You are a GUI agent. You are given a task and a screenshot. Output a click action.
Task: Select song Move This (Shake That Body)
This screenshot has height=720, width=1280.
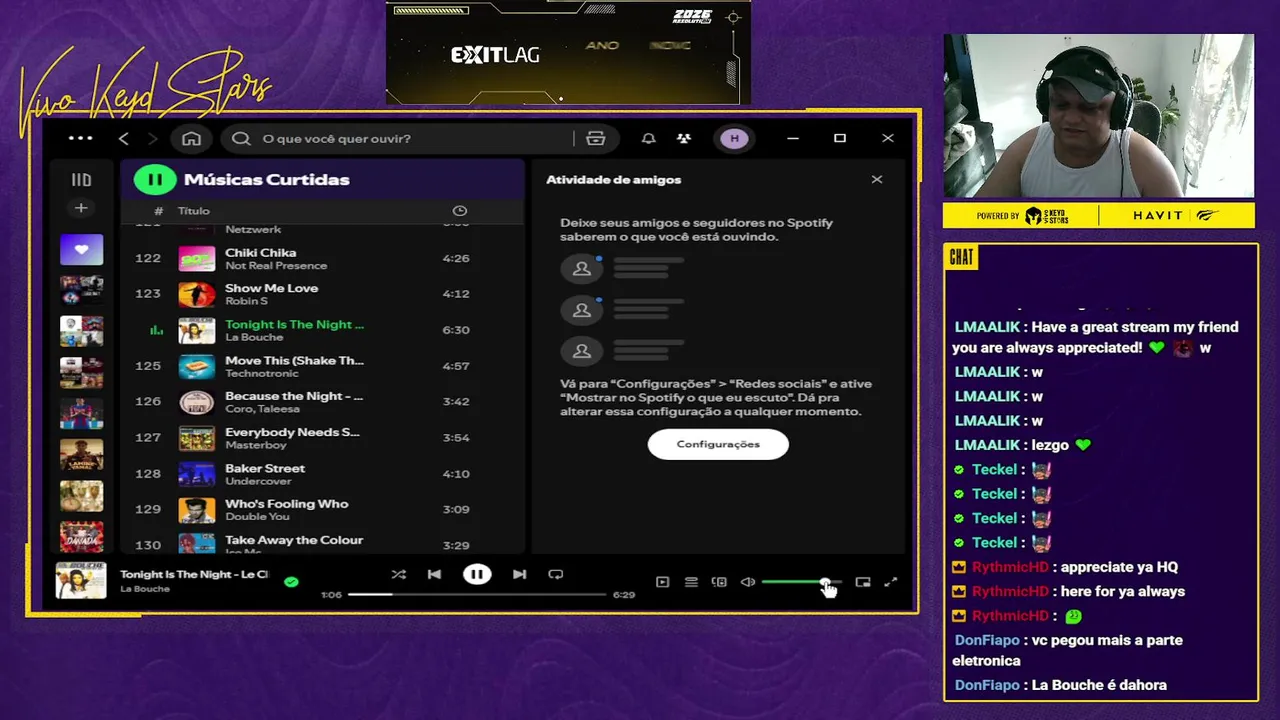point(322,366)
